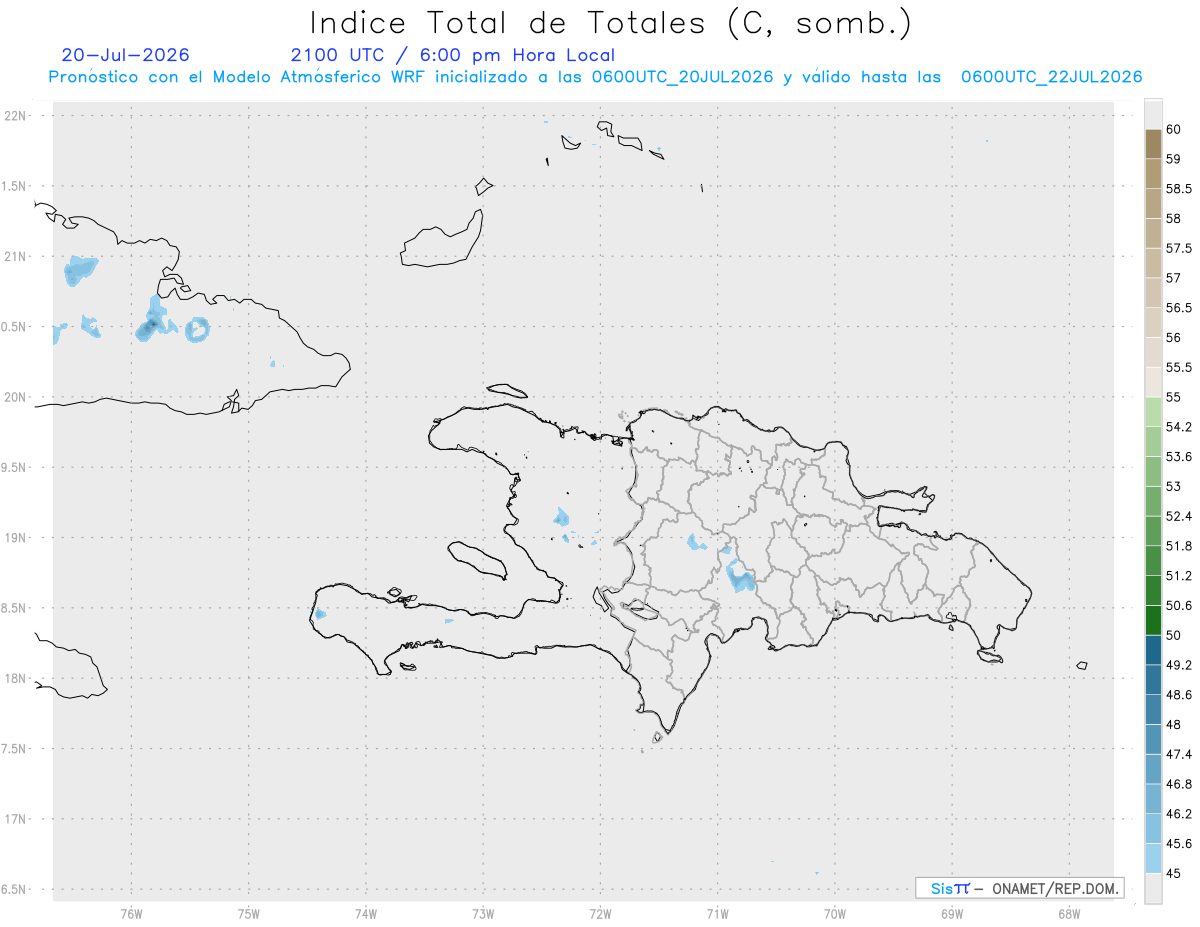Select the dark brown legend swatch below 60
The image size is (1200, 927).
pos(1153,144)
